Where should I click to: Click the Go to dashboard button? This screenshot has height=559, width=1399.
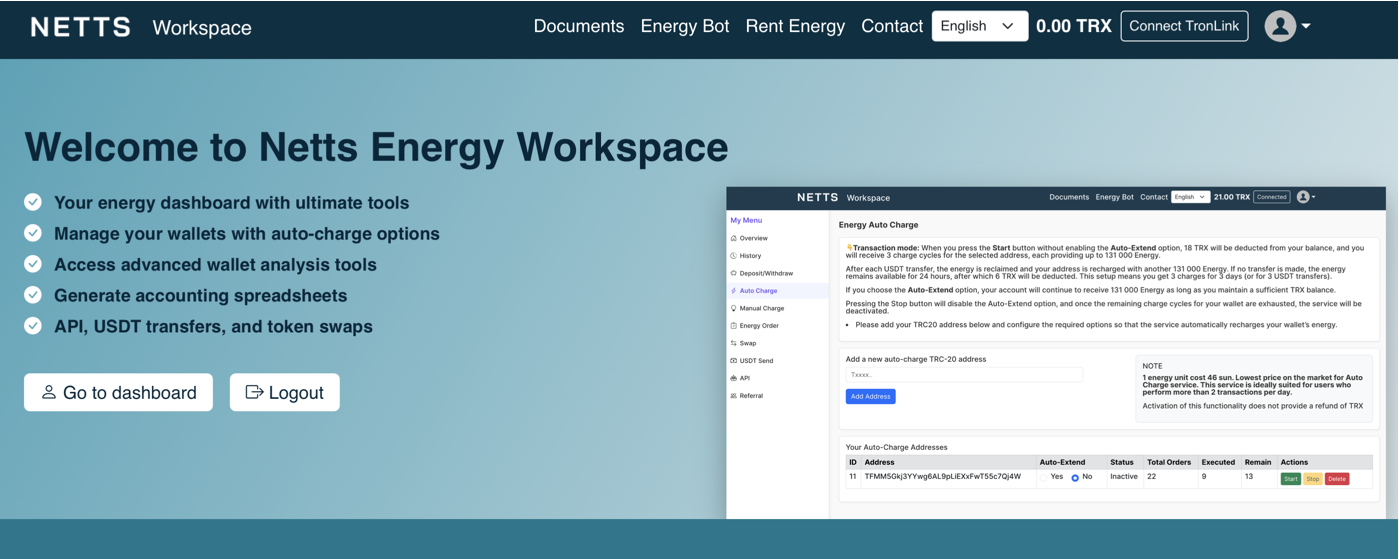click(x=118, y=392)
